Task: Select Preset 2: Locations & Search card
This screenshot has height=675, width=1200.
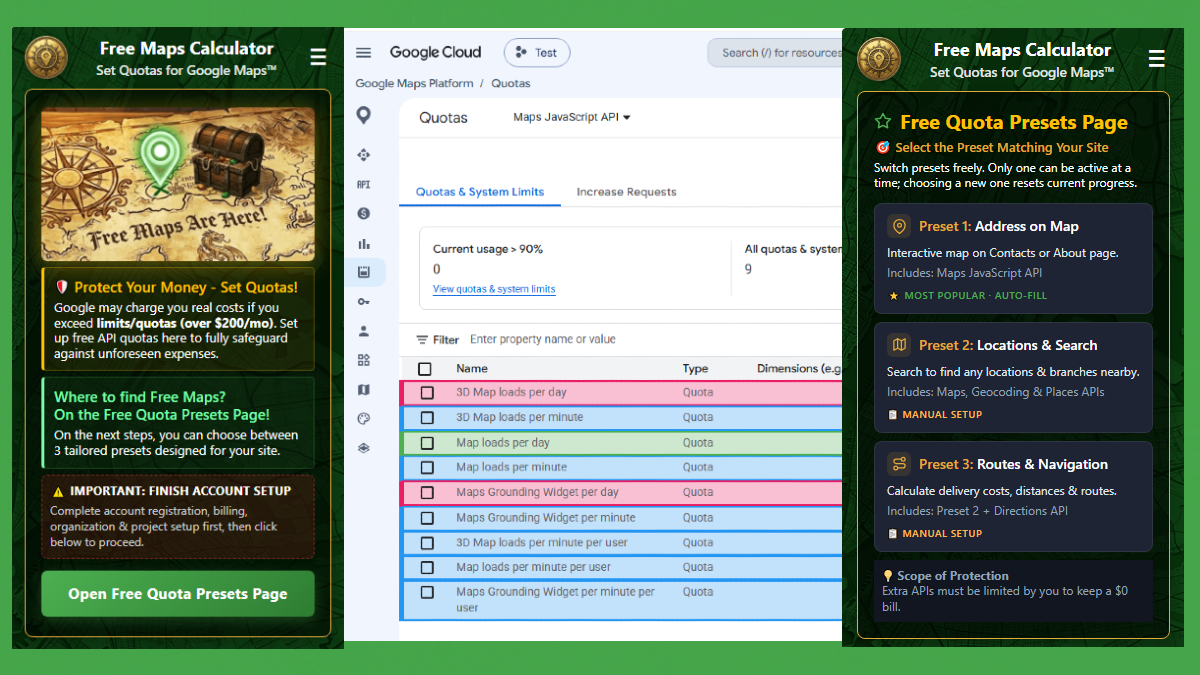Action: 1013,378
